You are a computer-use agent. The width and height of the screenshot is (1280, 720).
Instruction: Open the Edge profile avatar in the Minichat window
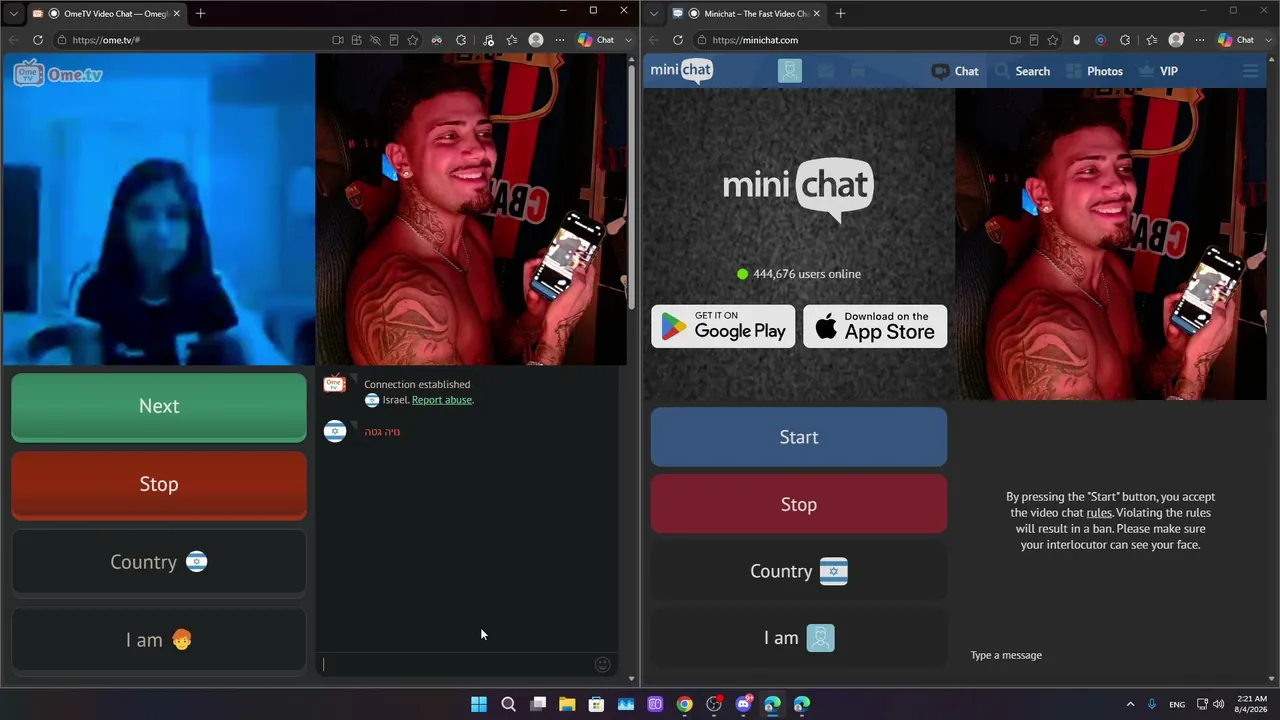tap(1176, 40)
